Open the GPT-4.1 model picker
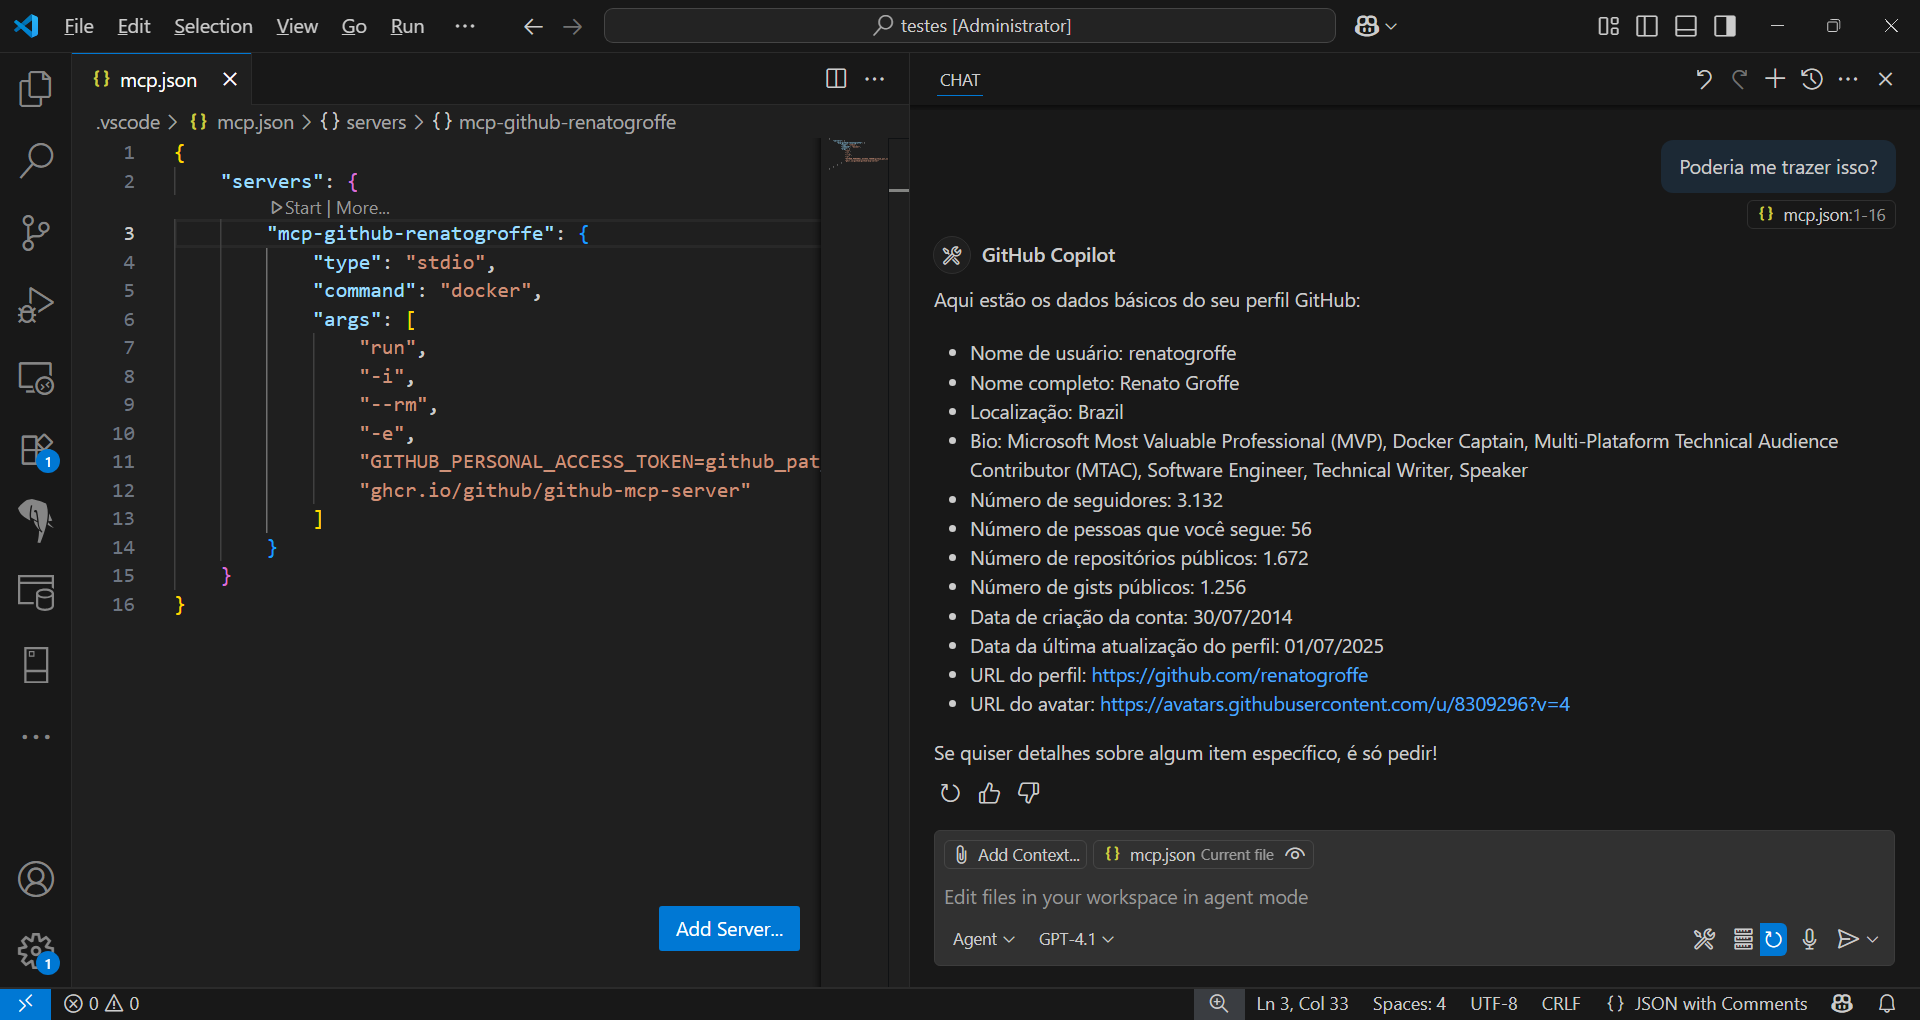 (x=1076, y=939)
